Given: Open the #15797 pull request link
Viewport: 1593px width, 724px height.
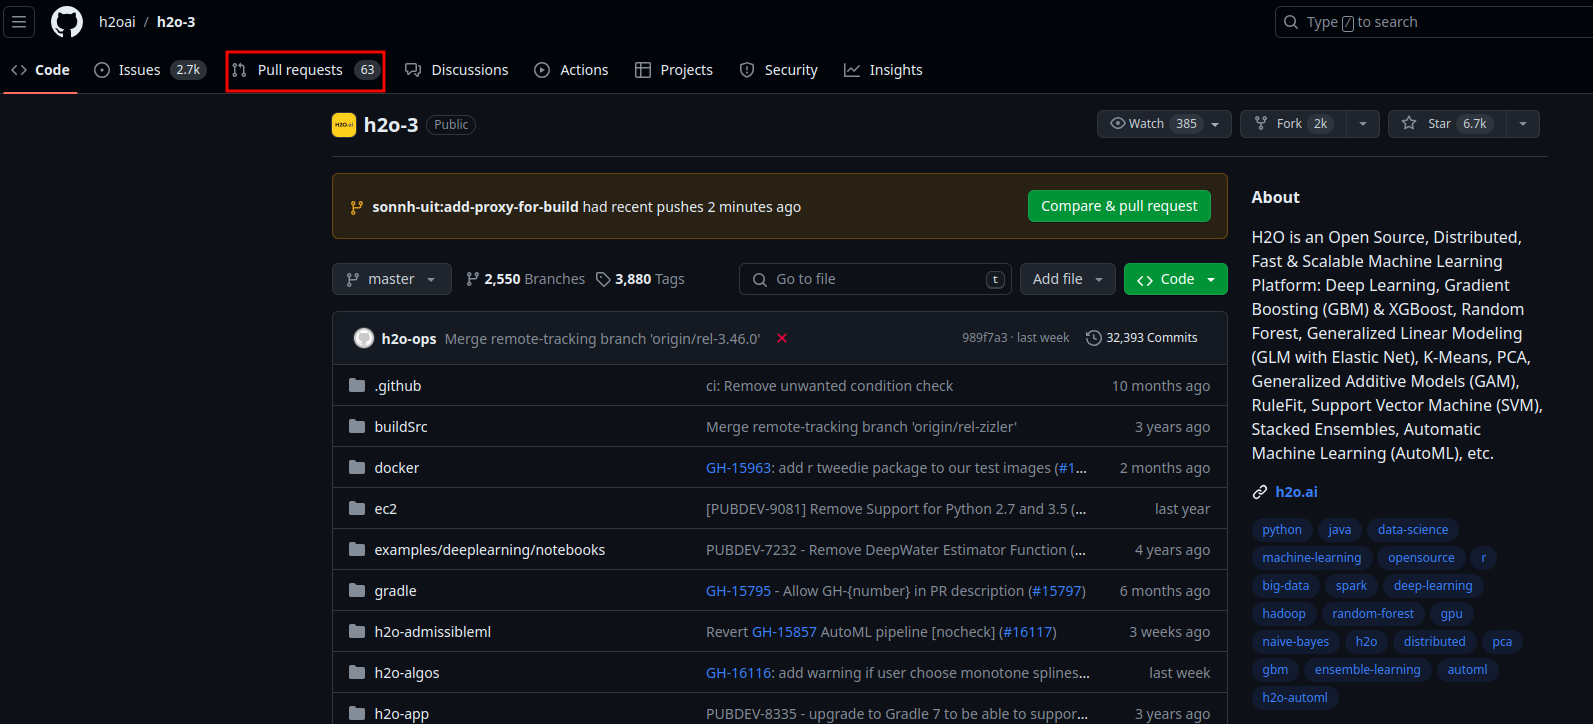Looking at the screenshot, I should click(1056, 591).
